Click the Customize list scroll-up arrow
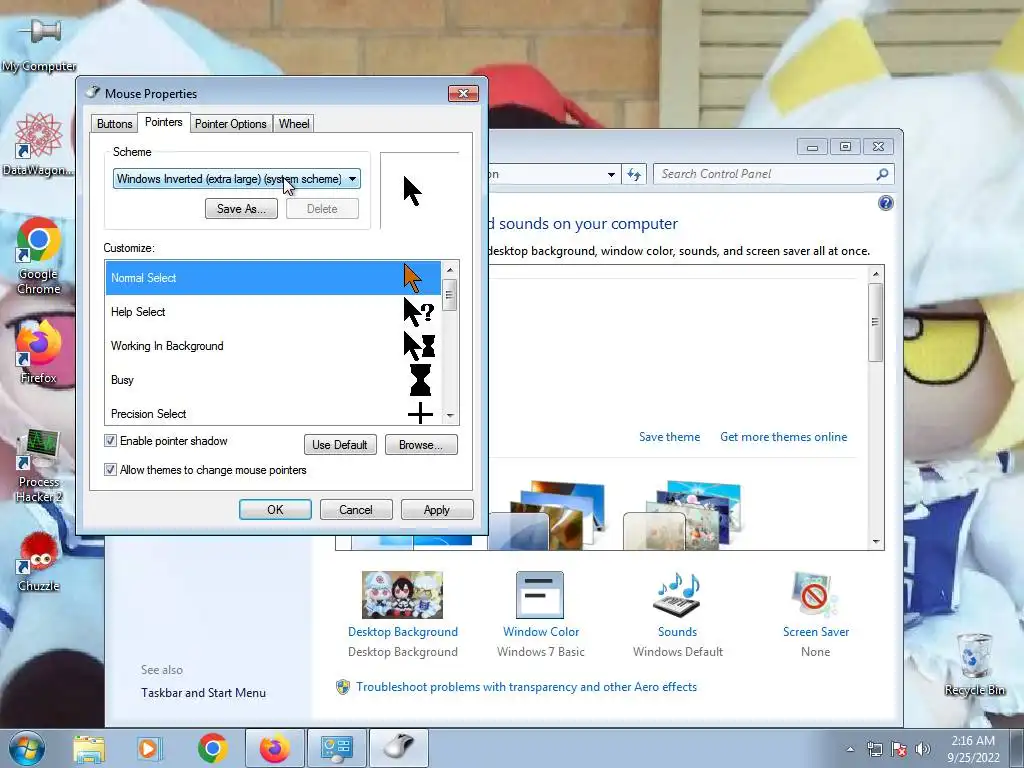Viewport: 1024px width, 768px height. 450,270
